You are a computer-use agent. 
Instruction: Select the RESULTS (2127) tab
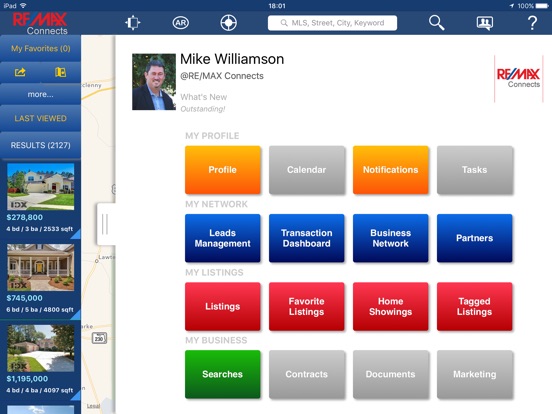[40, 145]
